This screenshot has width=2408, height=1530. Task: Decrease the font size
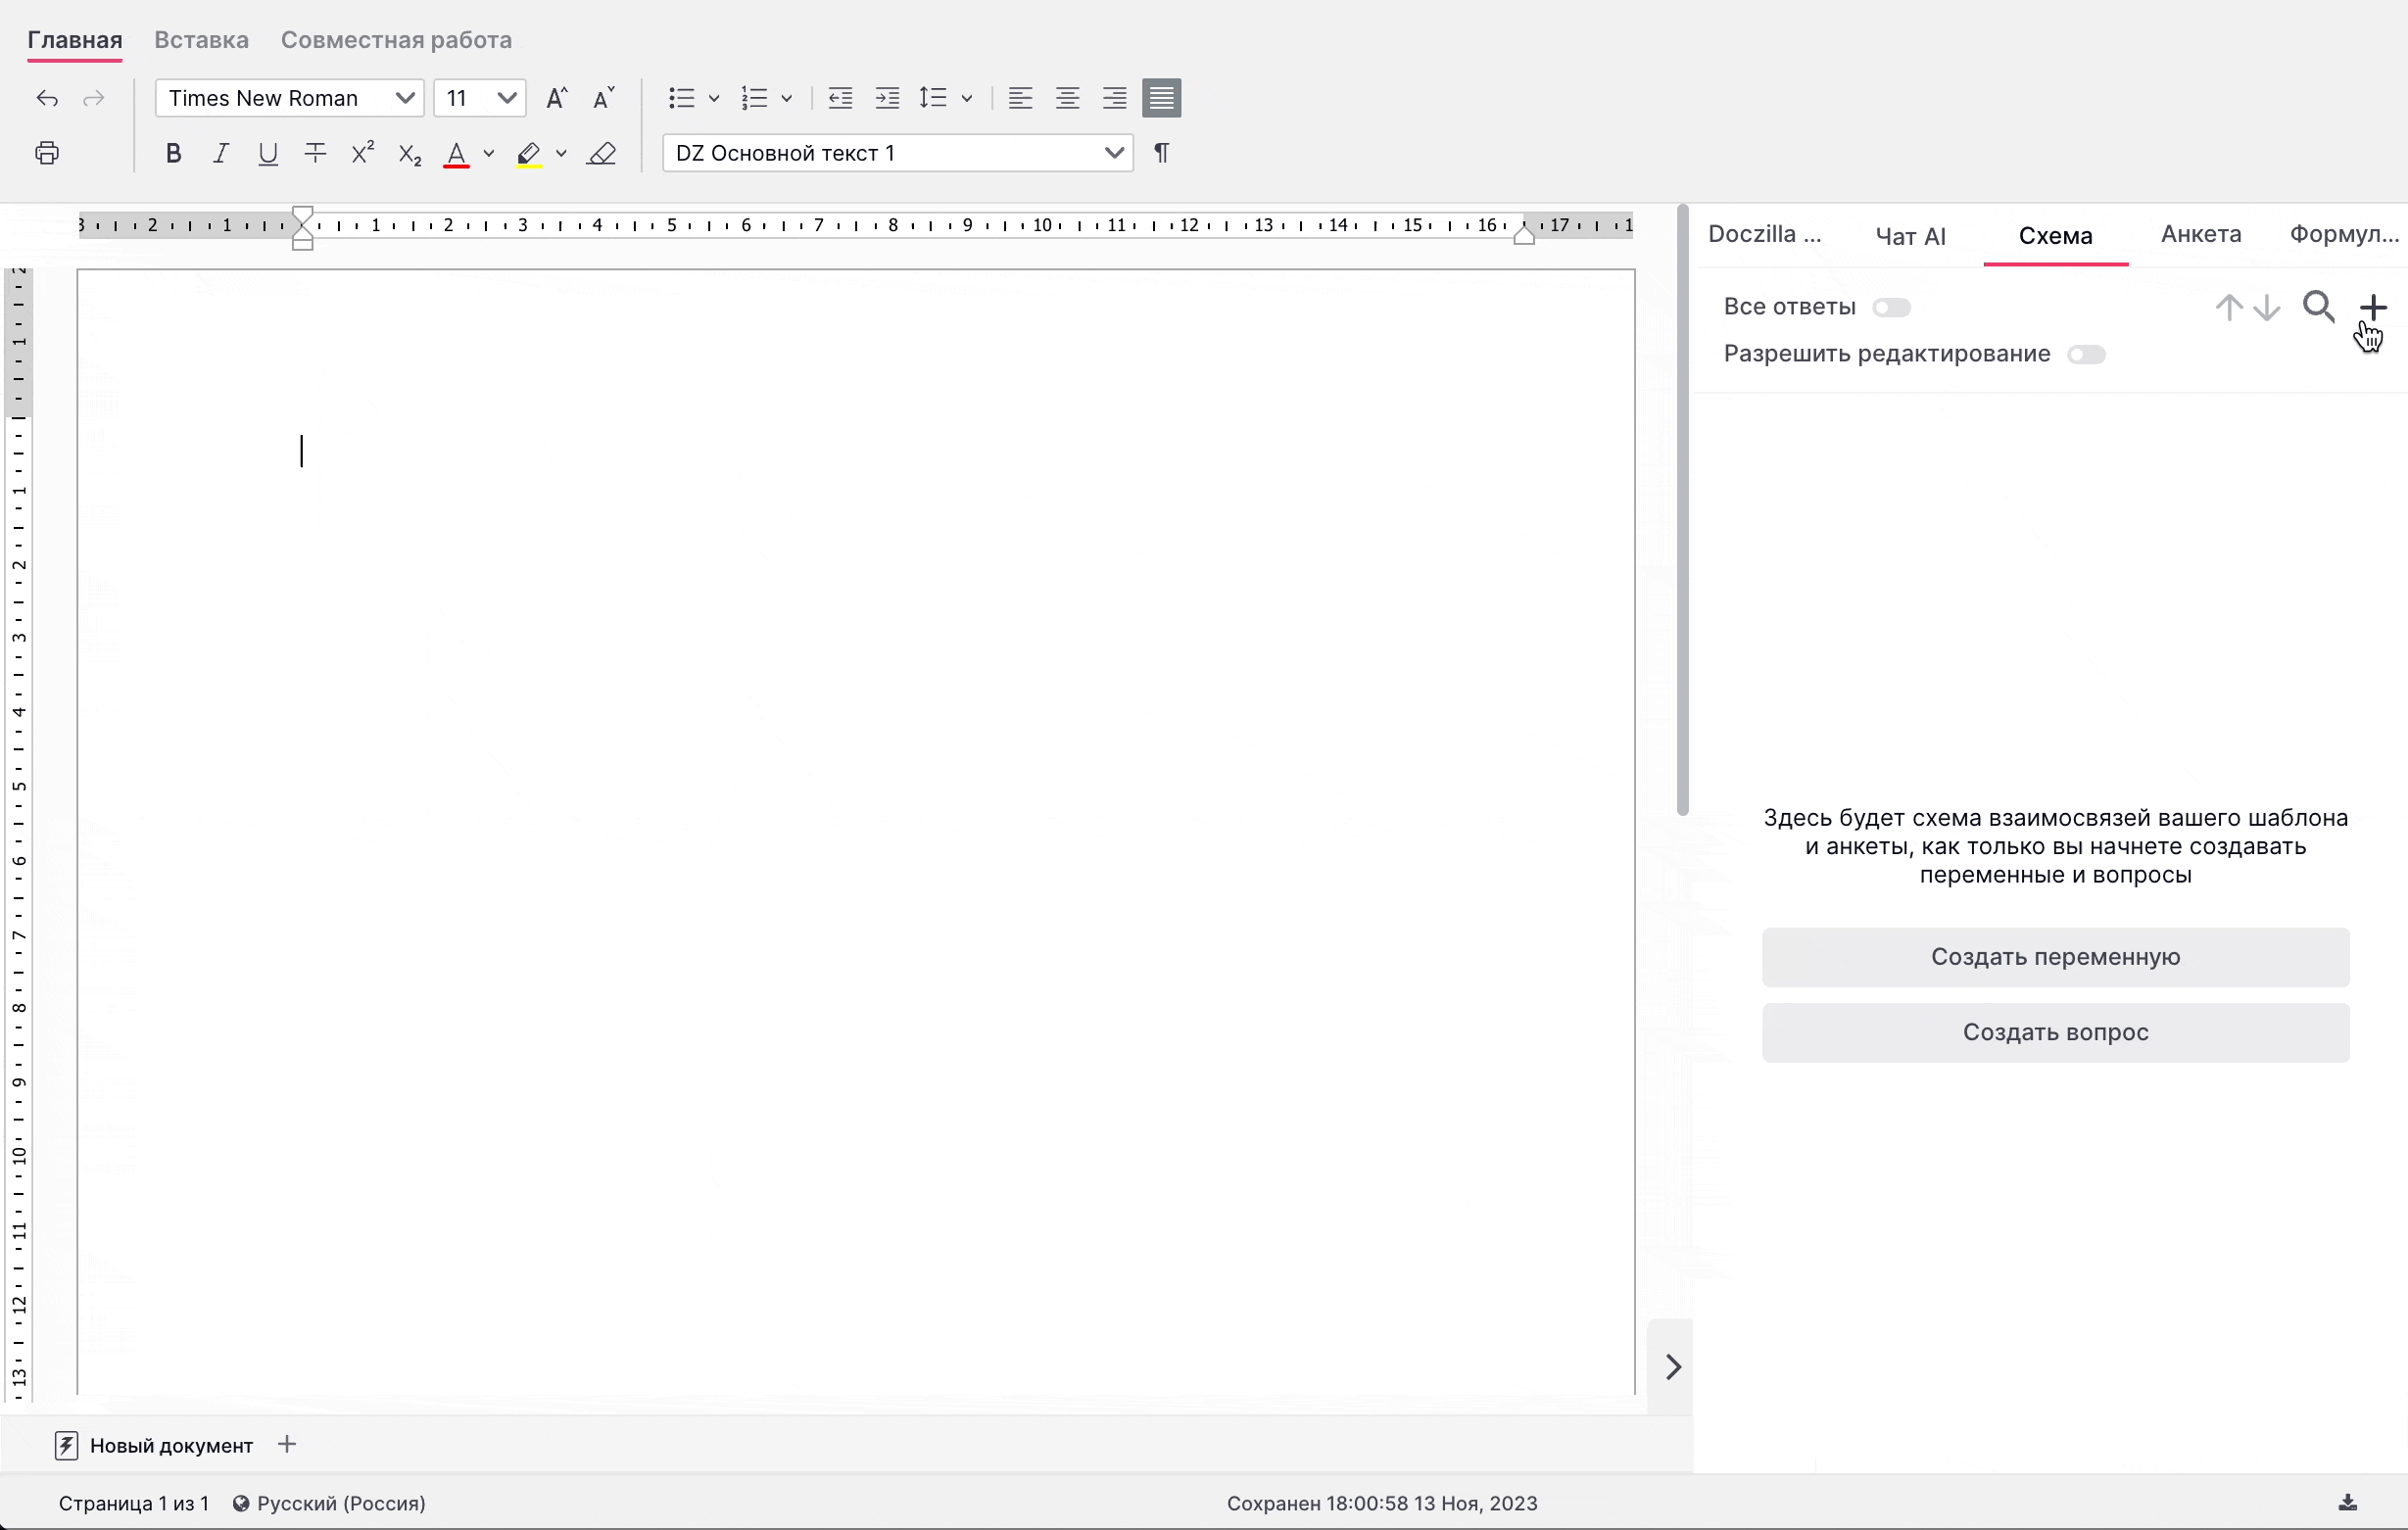[604, 98]
